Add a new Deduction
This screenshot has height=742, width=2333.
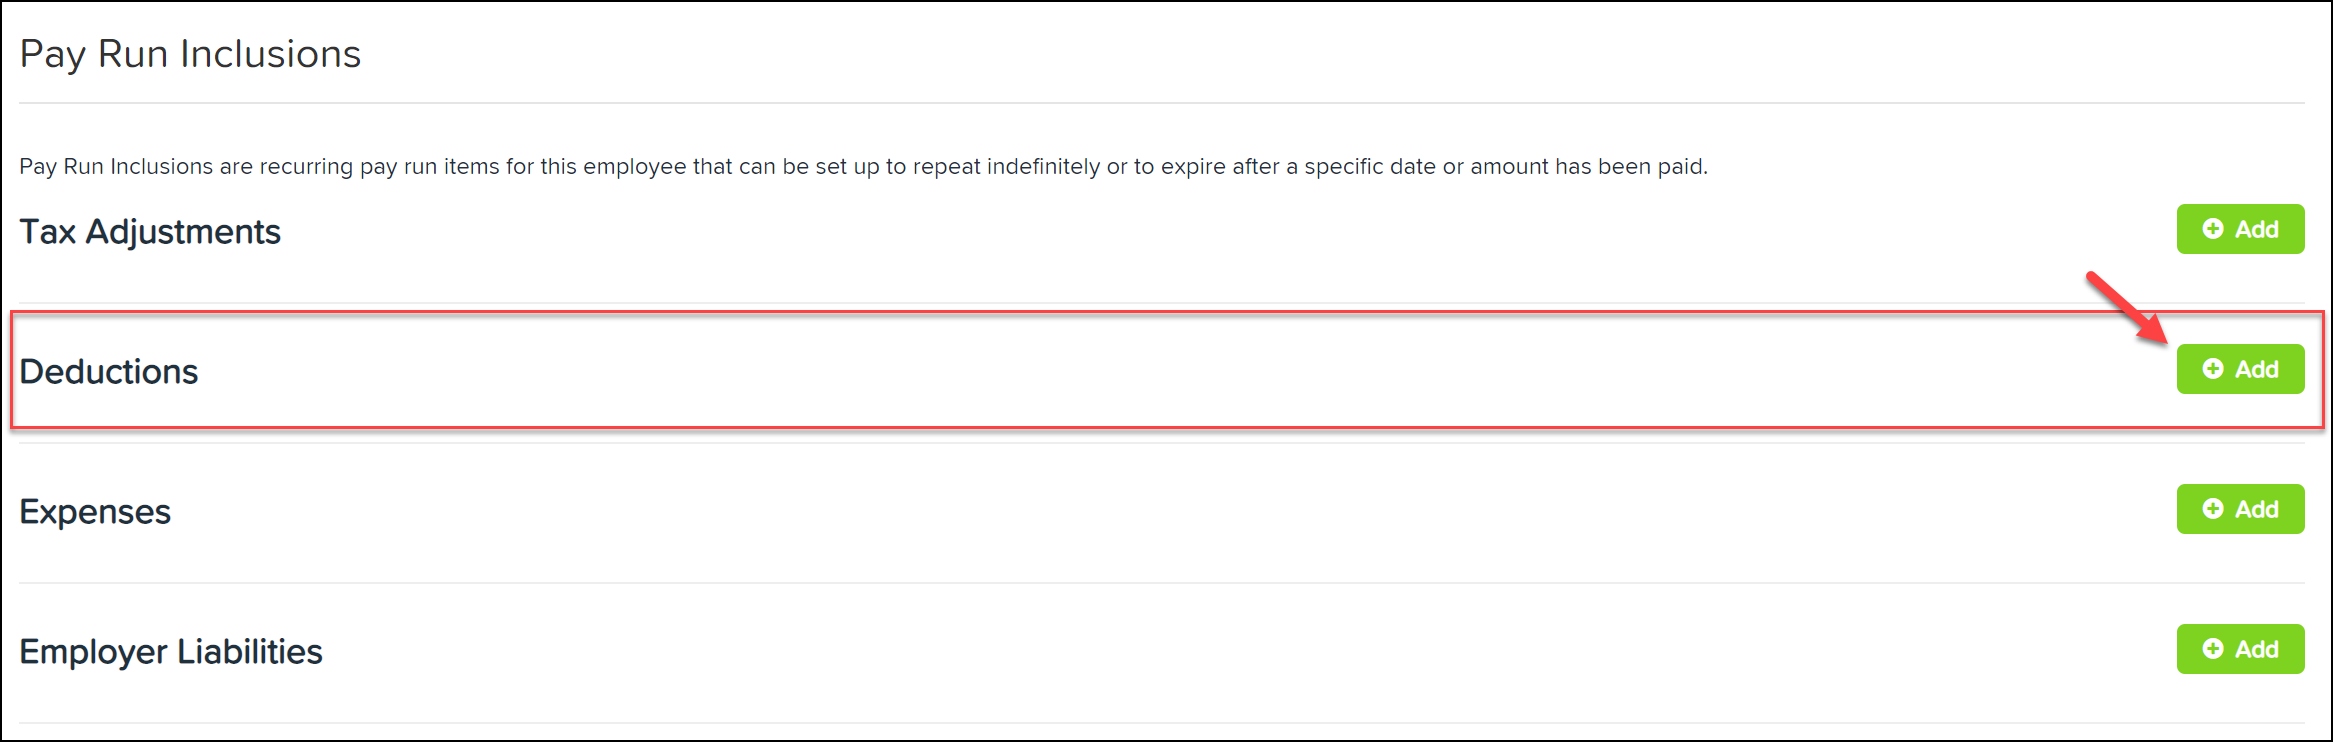coord(2240,369)
